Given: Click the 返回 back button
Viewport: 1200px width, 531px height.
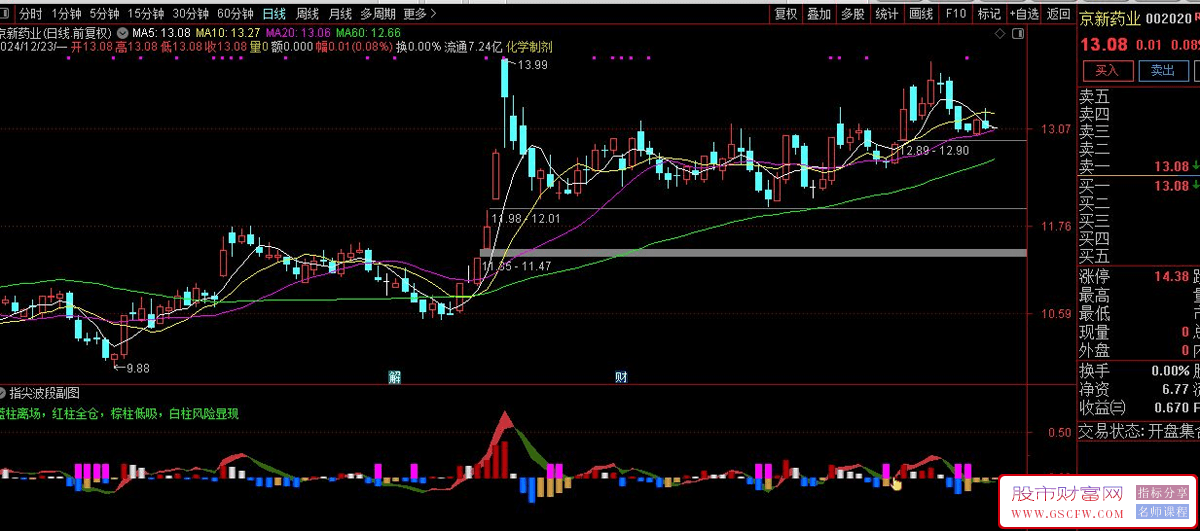Looking at the screenshot, I should [1057, 14].
